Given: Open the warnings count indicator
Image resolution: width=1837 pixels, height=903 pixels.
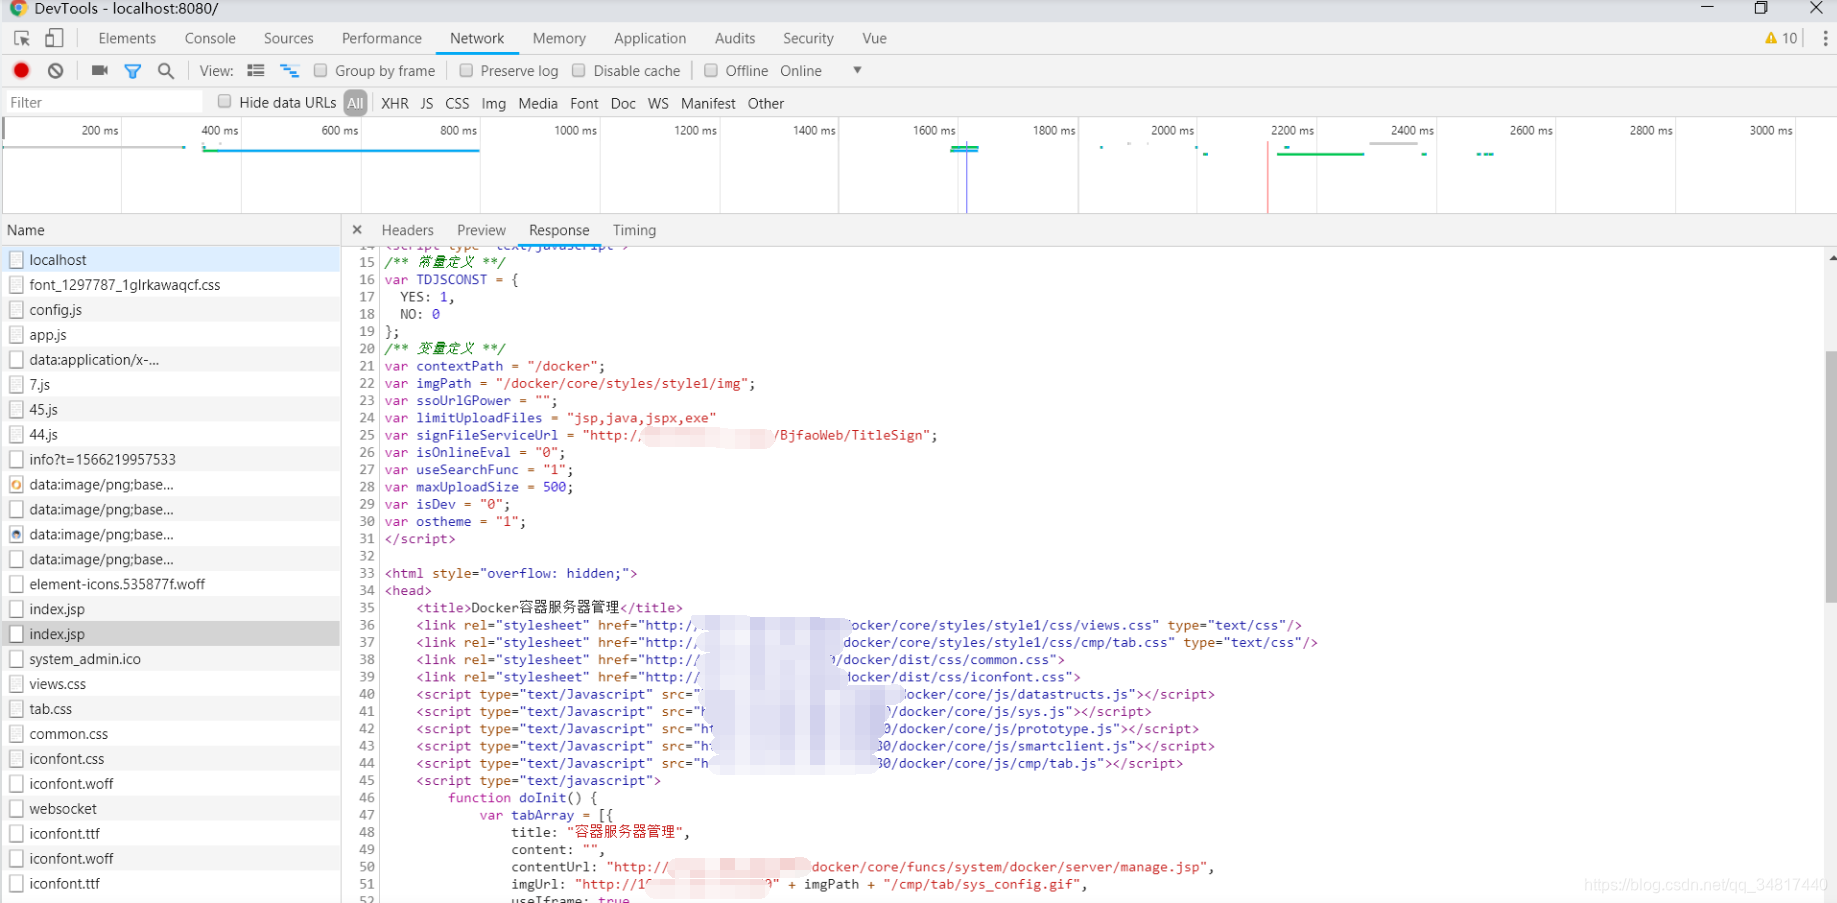Looking at the screenshot, I should [1781, 38].
